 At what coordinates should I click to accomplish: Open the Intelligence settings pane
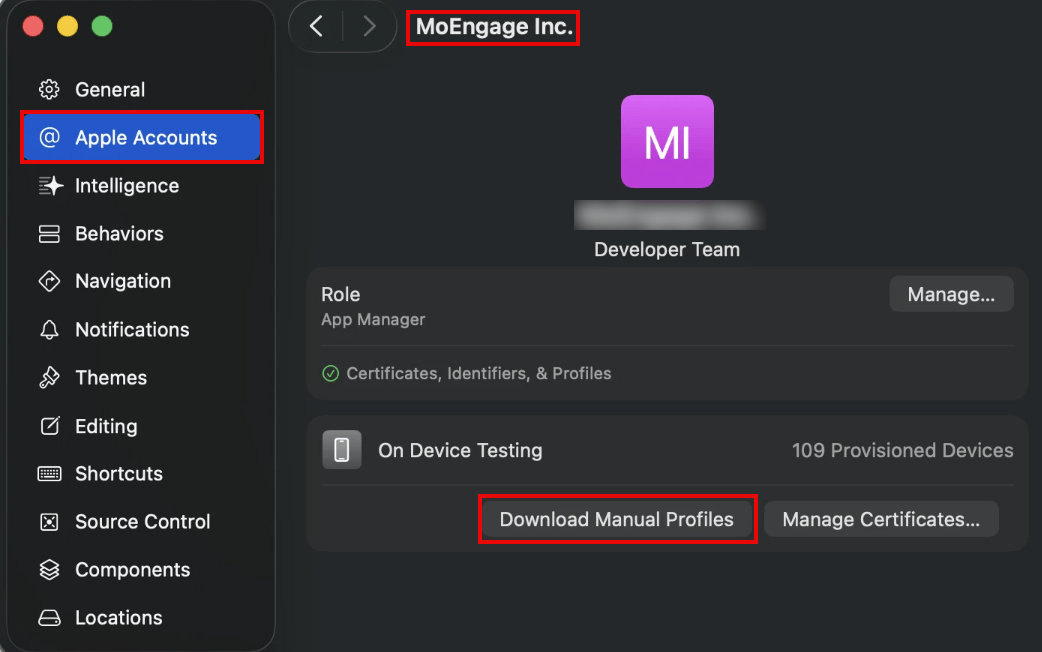click(x=142, y=185)
